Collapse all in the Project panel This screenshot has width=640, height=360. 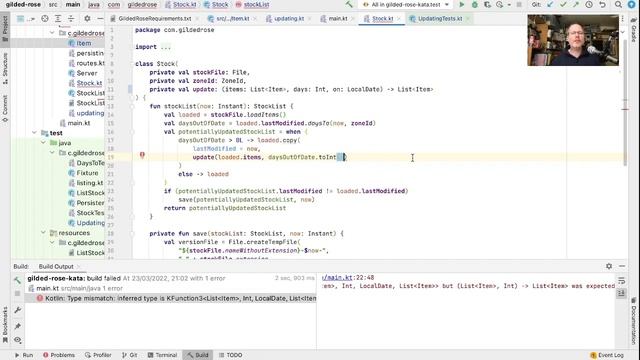coord(71,18)
